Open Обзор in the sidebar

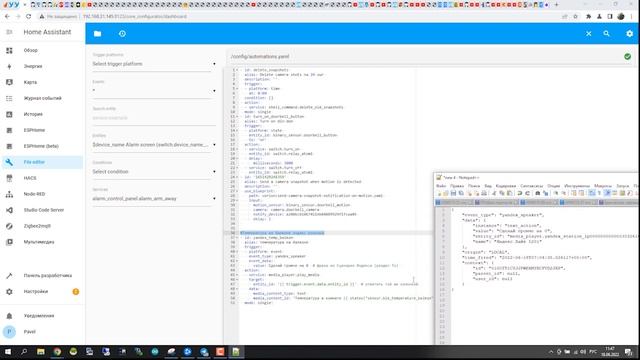click(x=42, y=50)
